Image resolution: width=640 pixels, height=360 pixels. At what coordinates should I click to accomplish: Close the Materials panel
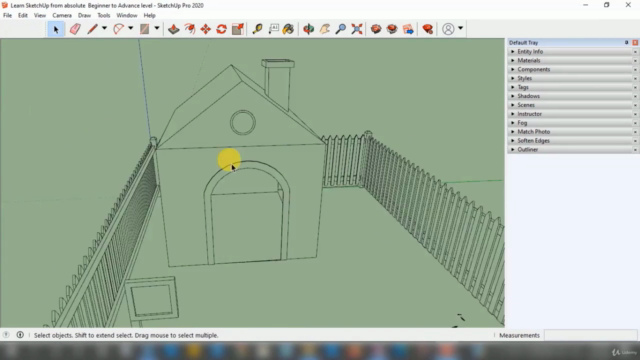(635, 61)
